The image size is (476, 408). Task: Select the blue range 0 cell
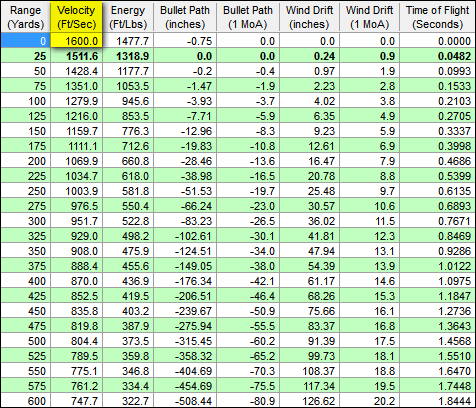26,41
